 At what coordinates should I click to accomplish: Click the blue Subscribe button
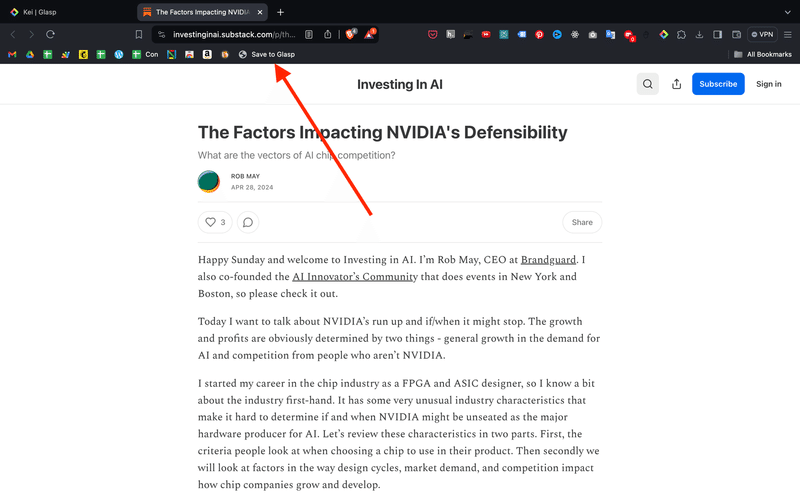(x=718, y=84)
